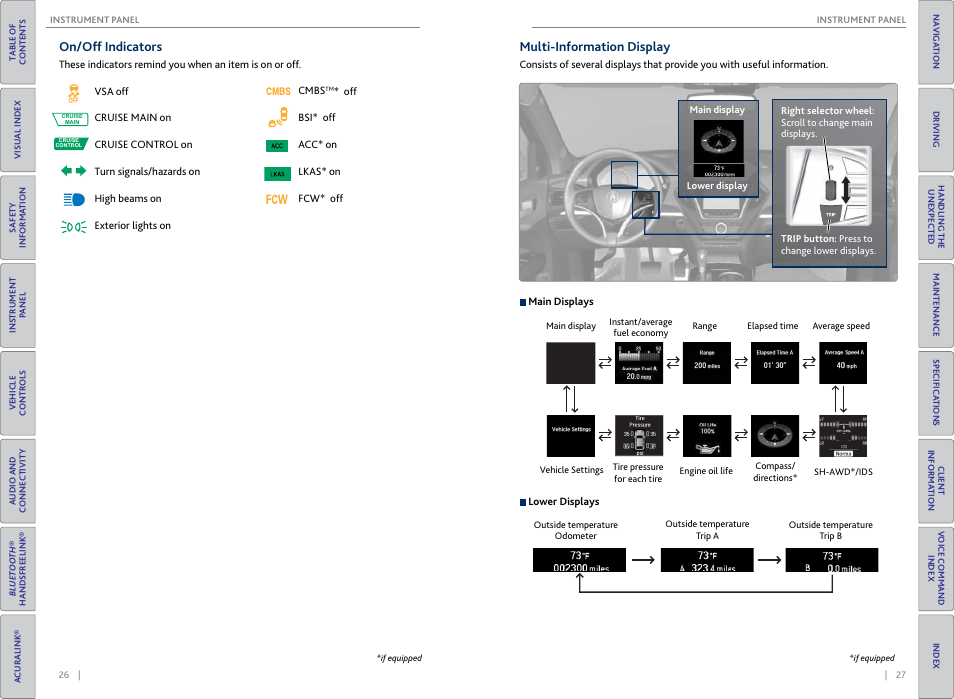Click the Main Displays subheading
The width and height of the screenshot is (954, 699).
[x=560, y=302]
